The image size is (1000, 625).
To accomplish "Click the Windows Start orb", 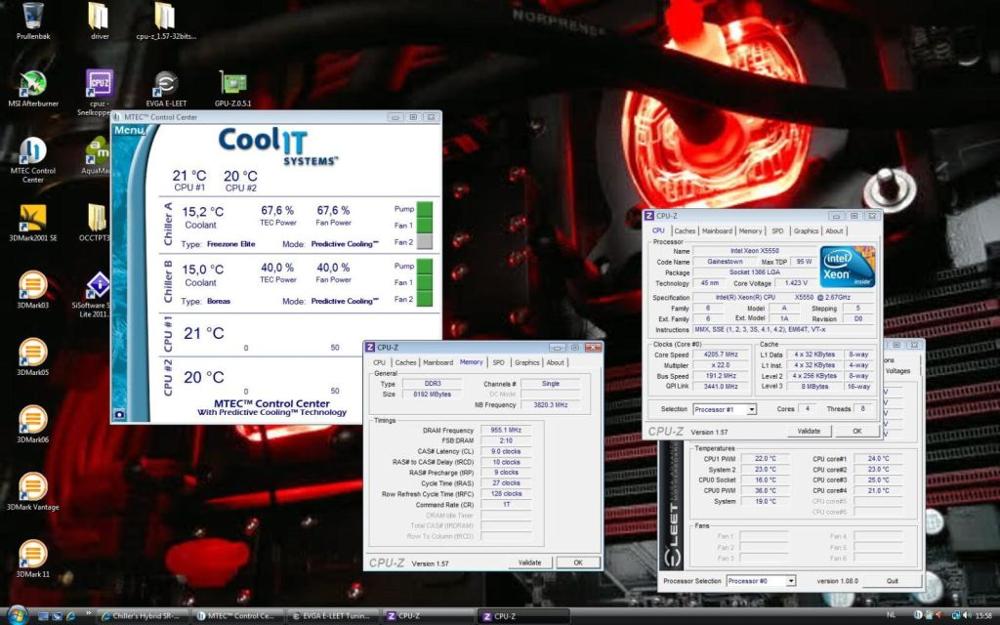I will (x=17, y=615).
